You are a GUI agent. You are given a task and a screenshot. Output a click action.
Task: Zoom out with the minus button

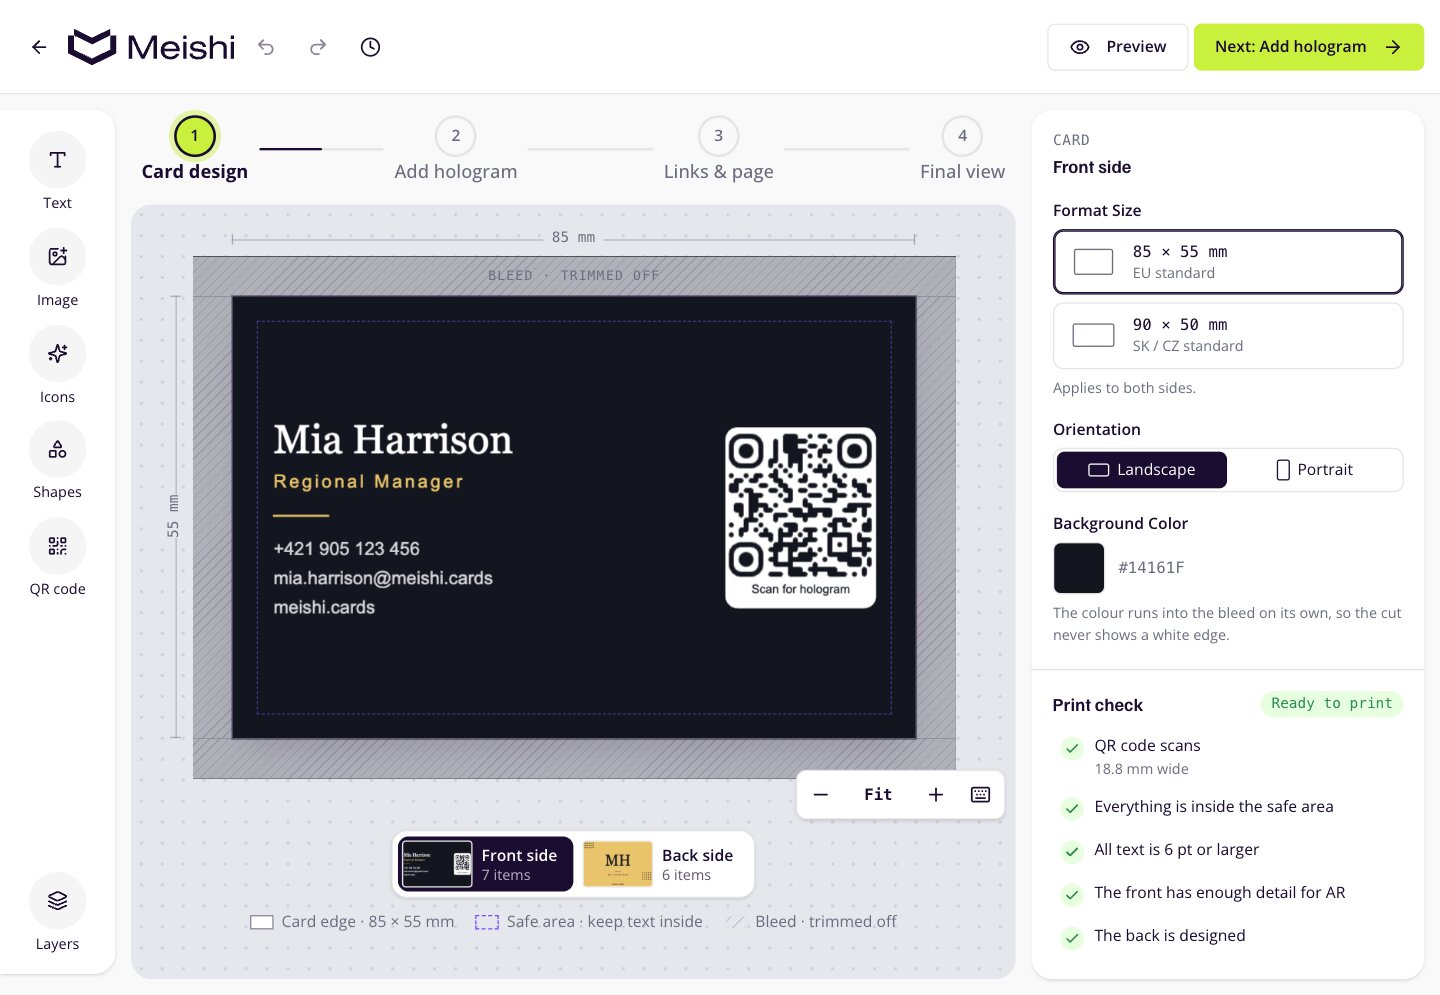821,795
